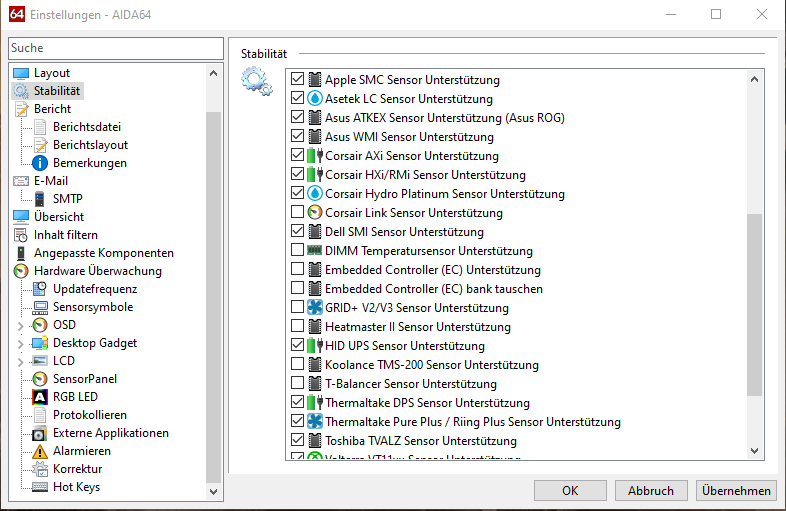Screen dimensions: 786x511
Task: Uncheck Asus WMI Sensor Unterstützung
Action: point(297,136)
